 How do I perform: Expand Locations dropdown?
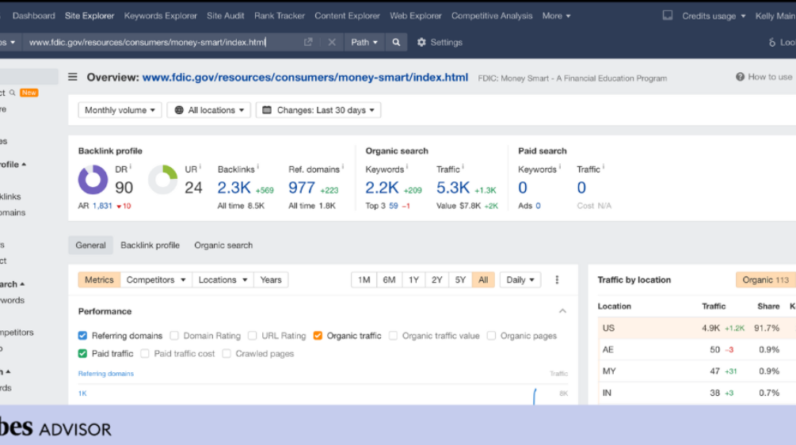(x=222, y=280)
